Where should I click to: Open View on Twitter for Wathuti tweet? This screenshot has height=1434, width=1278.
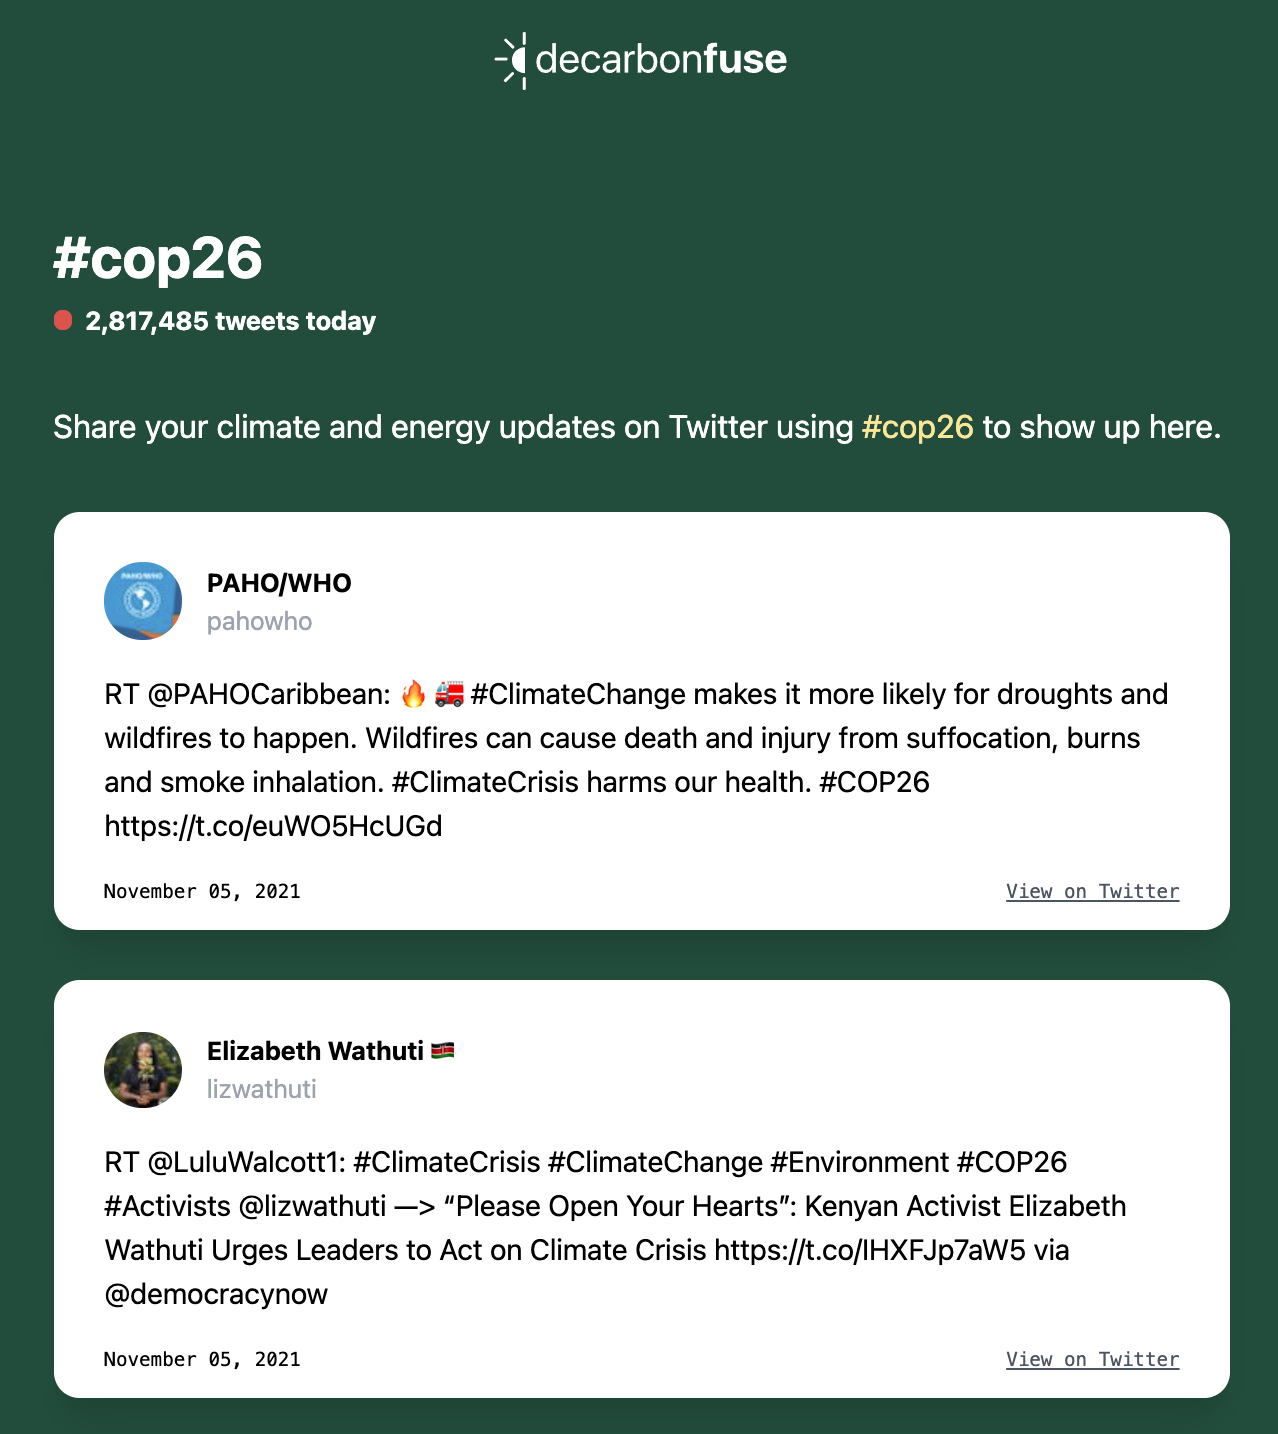point(1092,1359)
